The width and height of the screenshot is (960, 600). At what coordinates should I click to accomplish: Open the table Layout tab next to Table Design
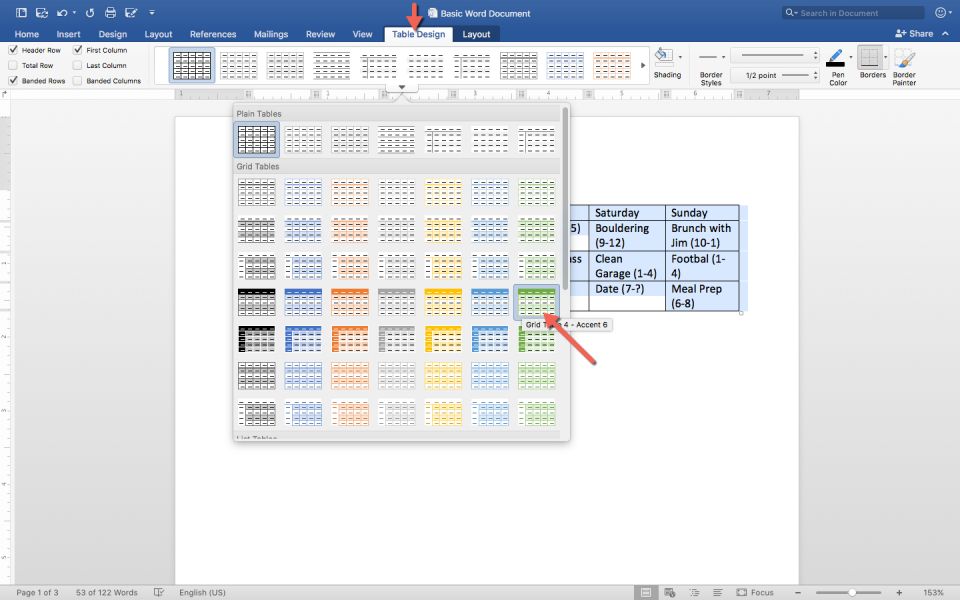(476, 34)
